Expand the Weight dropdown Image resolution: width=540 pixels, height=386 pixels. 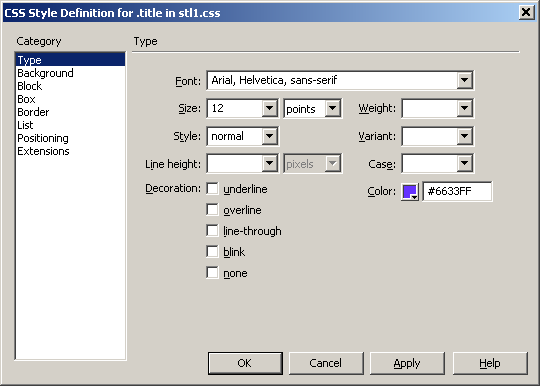(x=465, y=108)
